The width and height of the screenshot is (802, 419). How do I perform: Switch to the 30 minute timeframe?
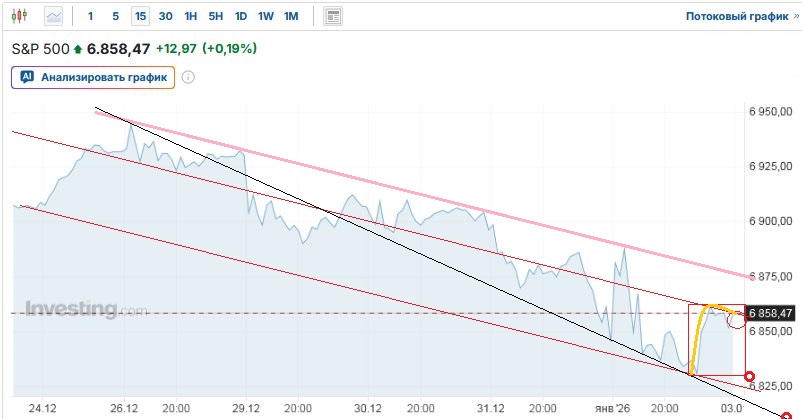[165, 16]
